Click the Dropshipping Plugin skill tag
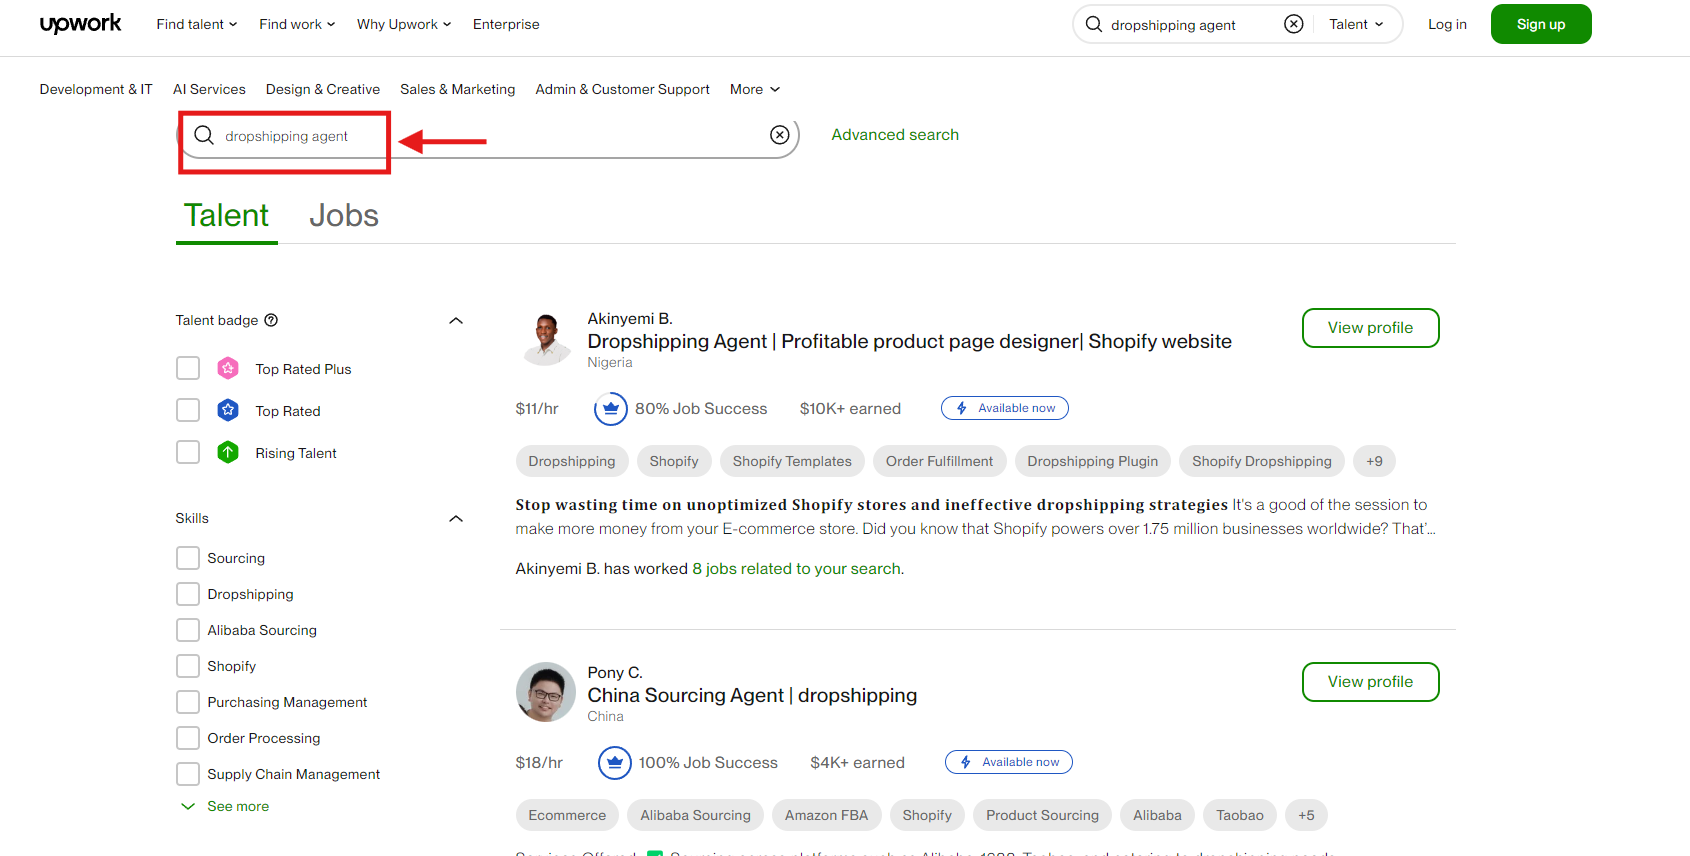This screenshot has width=1690, height=856. coord(1093,461)
